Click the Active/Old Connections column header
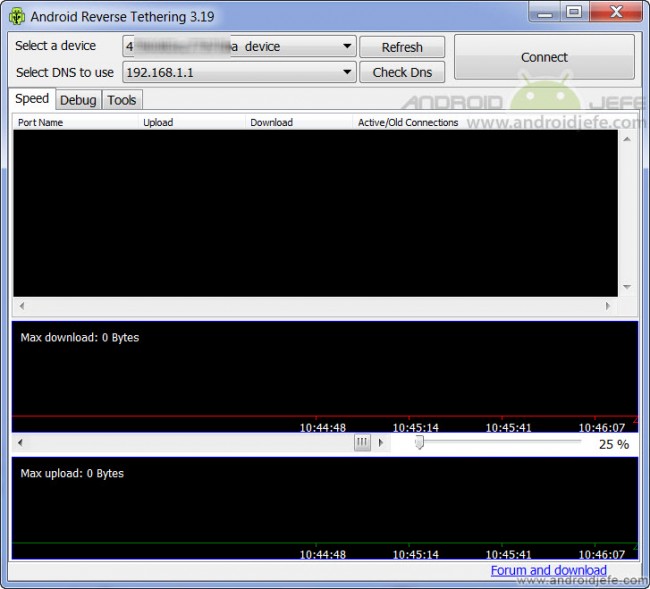This screenshot has width=650, height=589. 408,122
